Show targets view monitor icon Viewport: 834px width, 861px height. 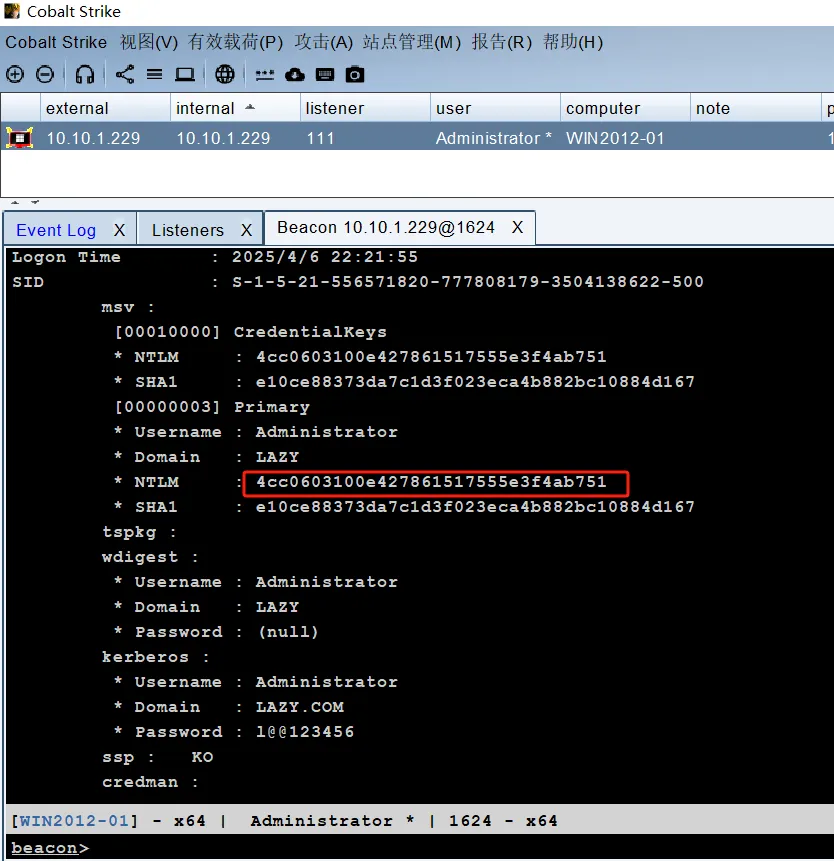click(x=184, y=74)
